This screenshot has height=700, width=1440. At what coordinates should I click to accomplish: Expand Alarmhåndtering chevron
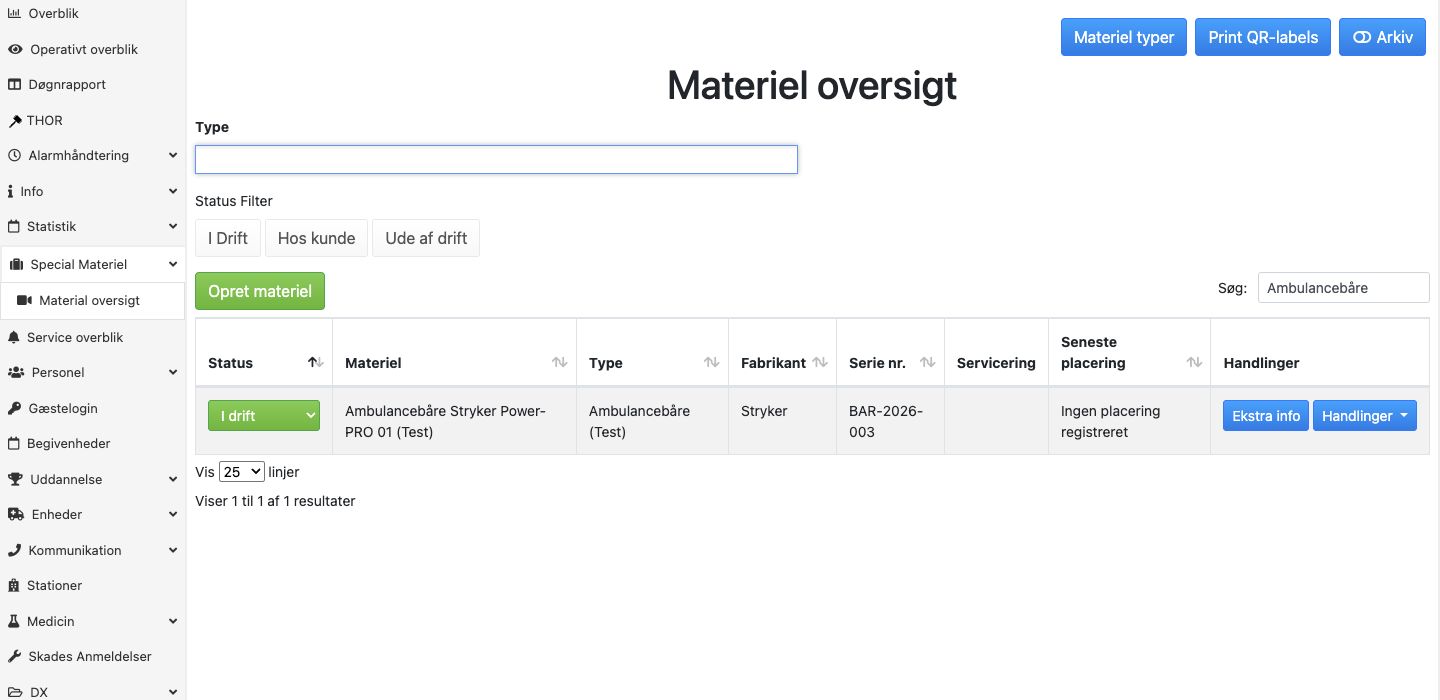tap(173, 156)
